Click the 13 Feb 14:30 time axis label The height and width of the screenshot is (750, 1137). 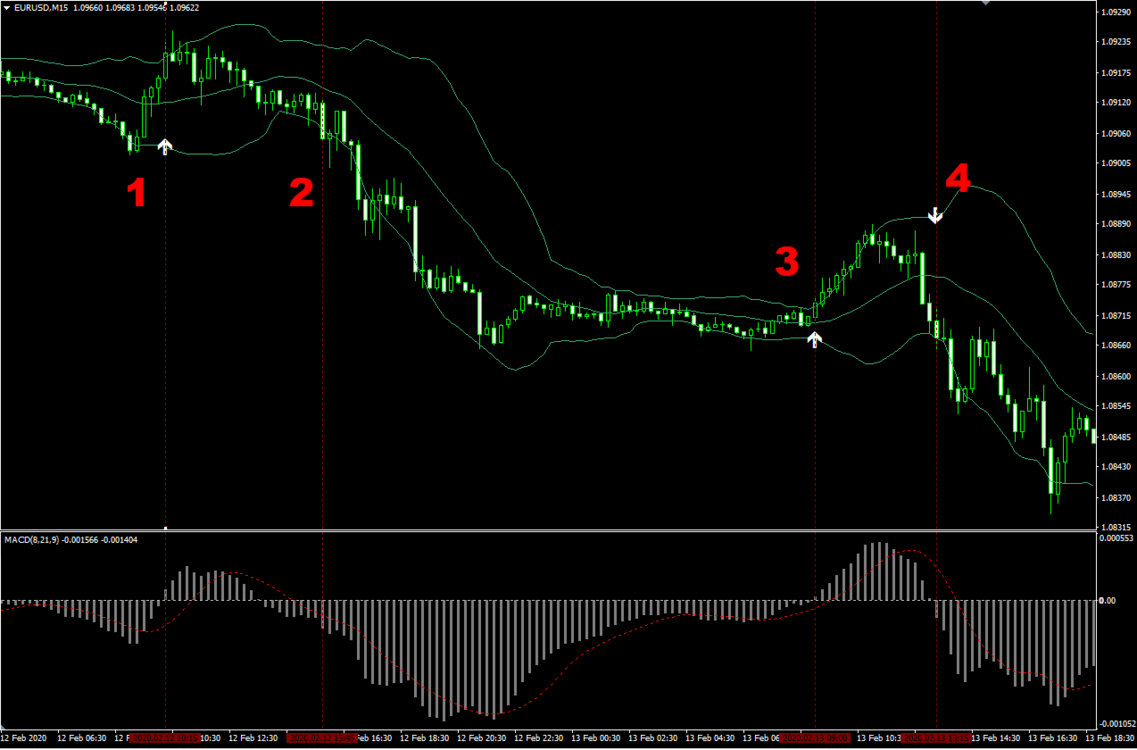coord(996,738)
